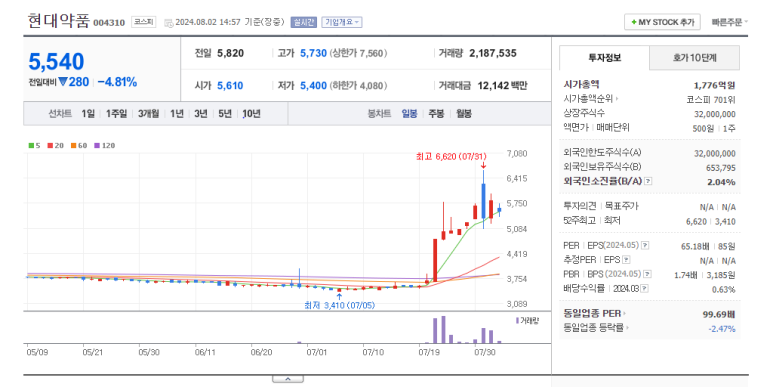
Task: Switch candle chart to 주봉
Action: click(x=436, y=114)
